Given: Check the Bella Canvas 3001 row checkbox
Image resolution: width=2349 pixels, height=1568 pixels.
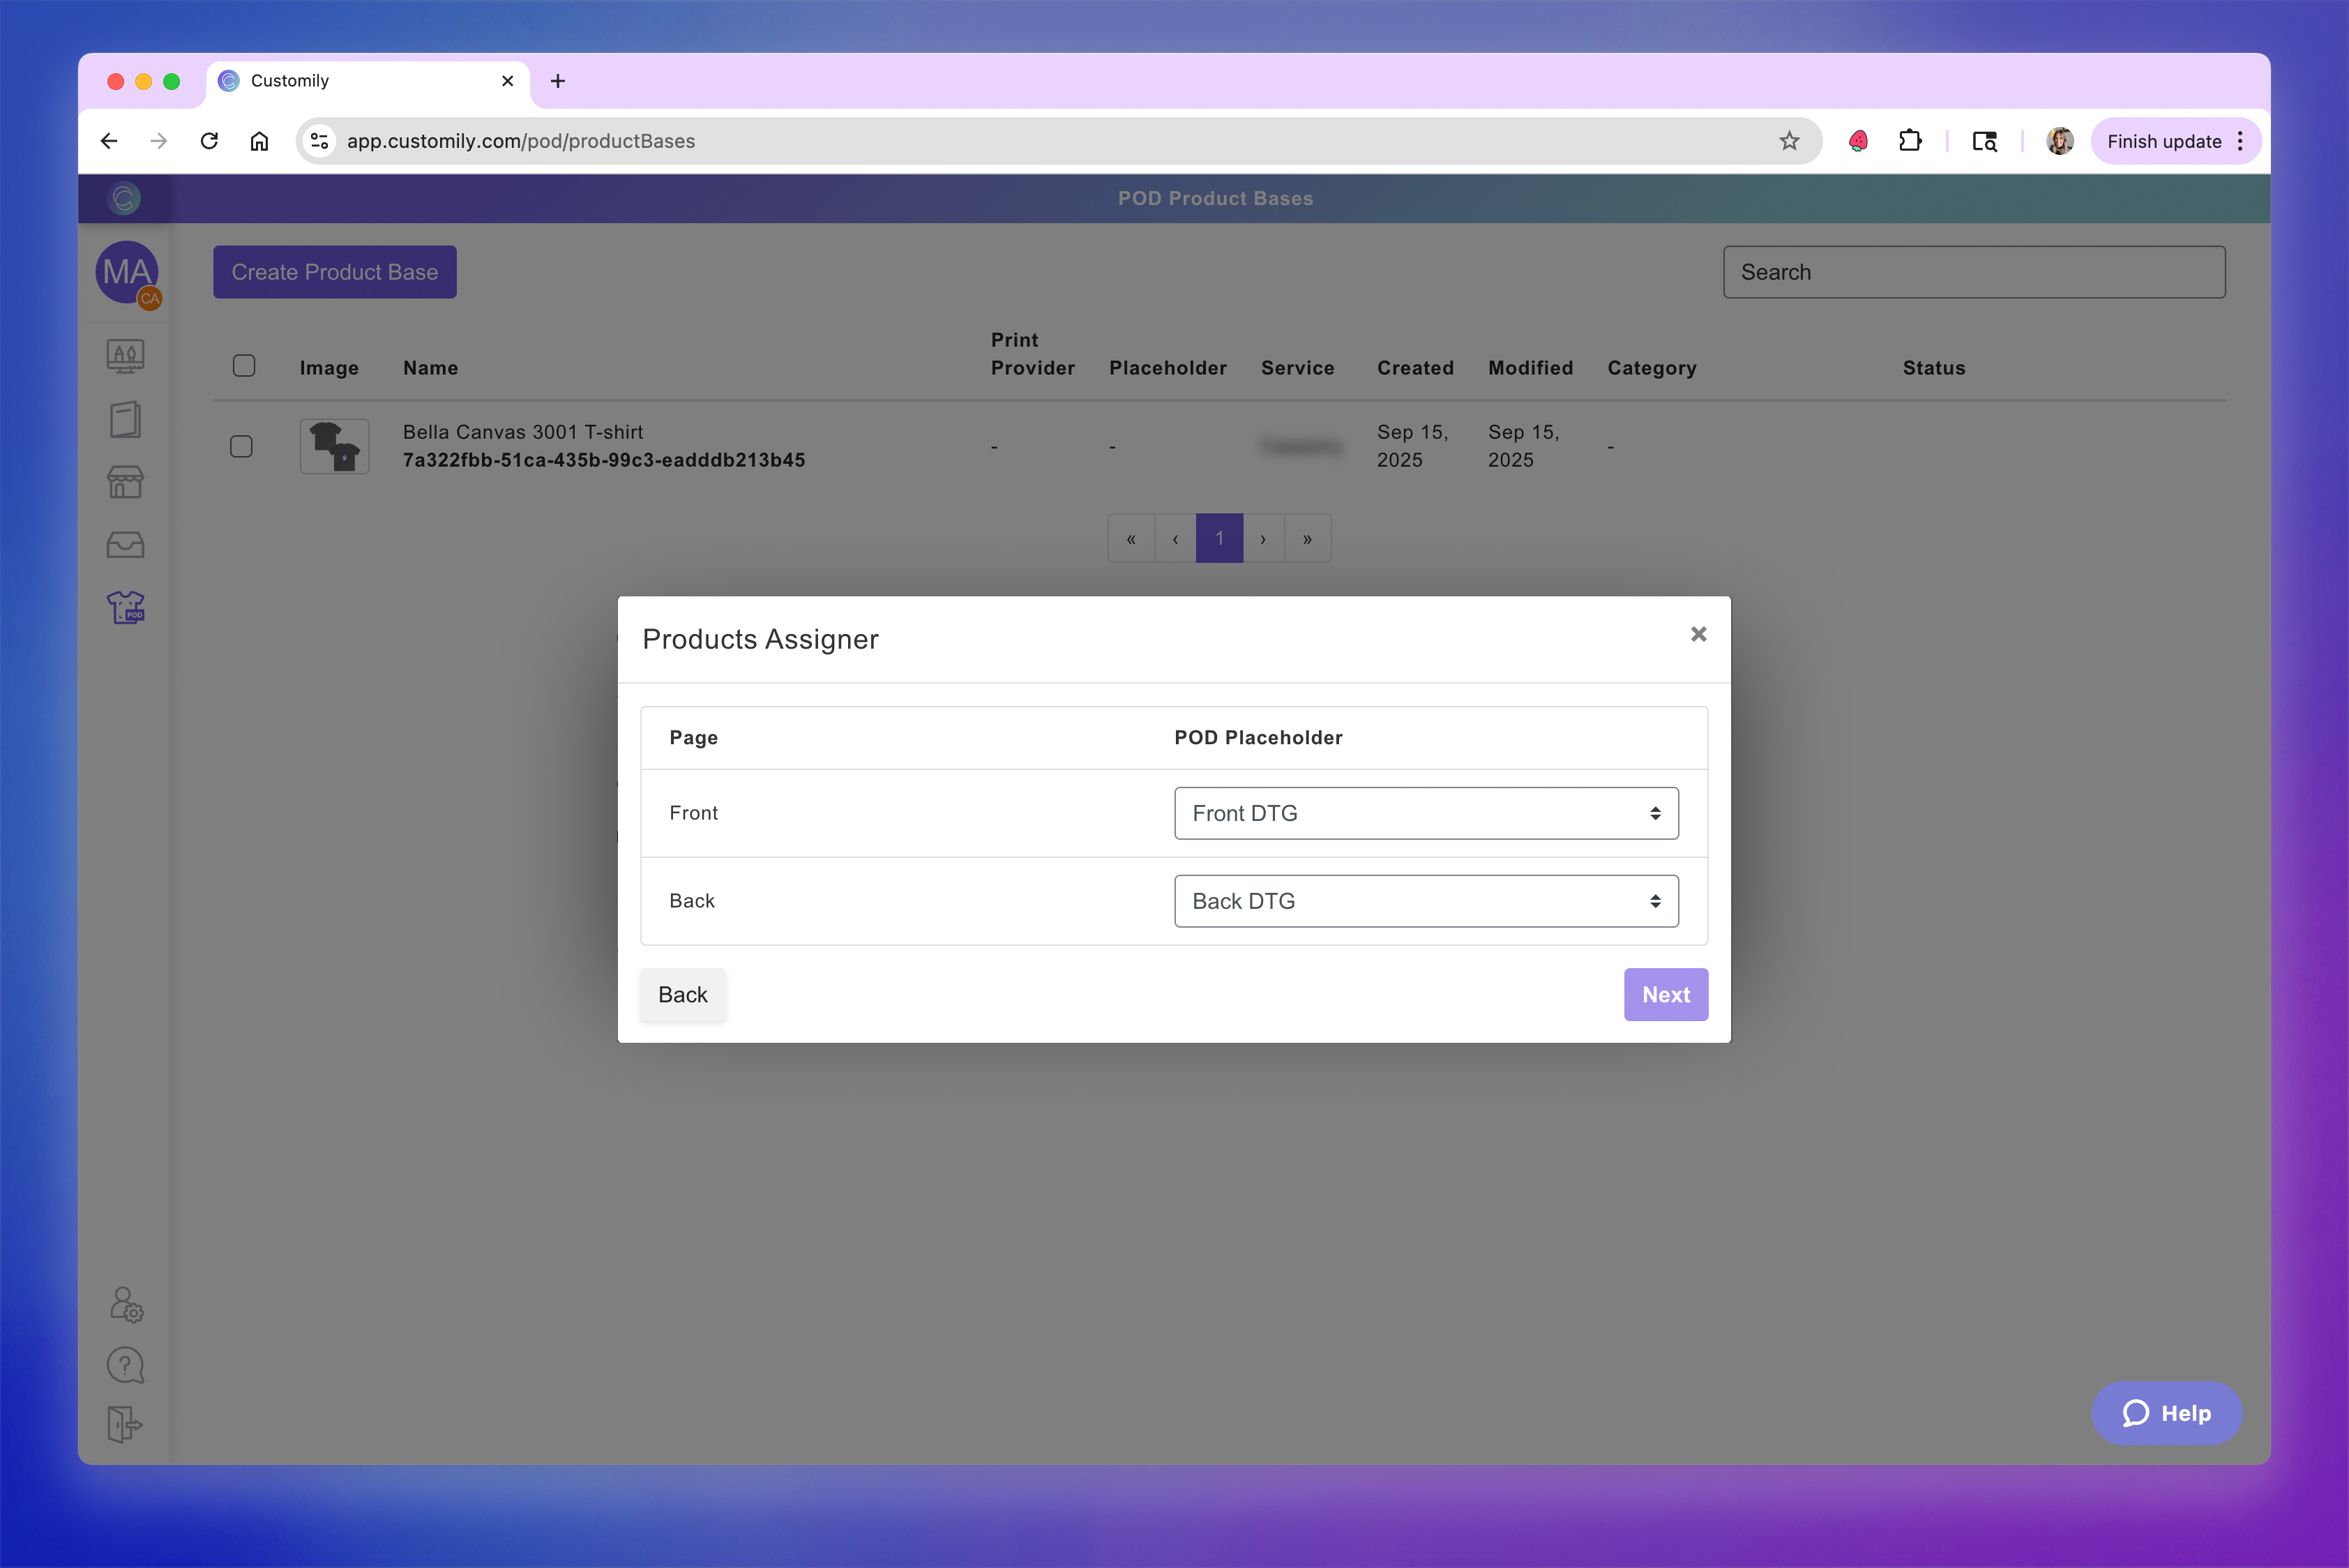Looking at the screenshot, I should click(241, 446).
